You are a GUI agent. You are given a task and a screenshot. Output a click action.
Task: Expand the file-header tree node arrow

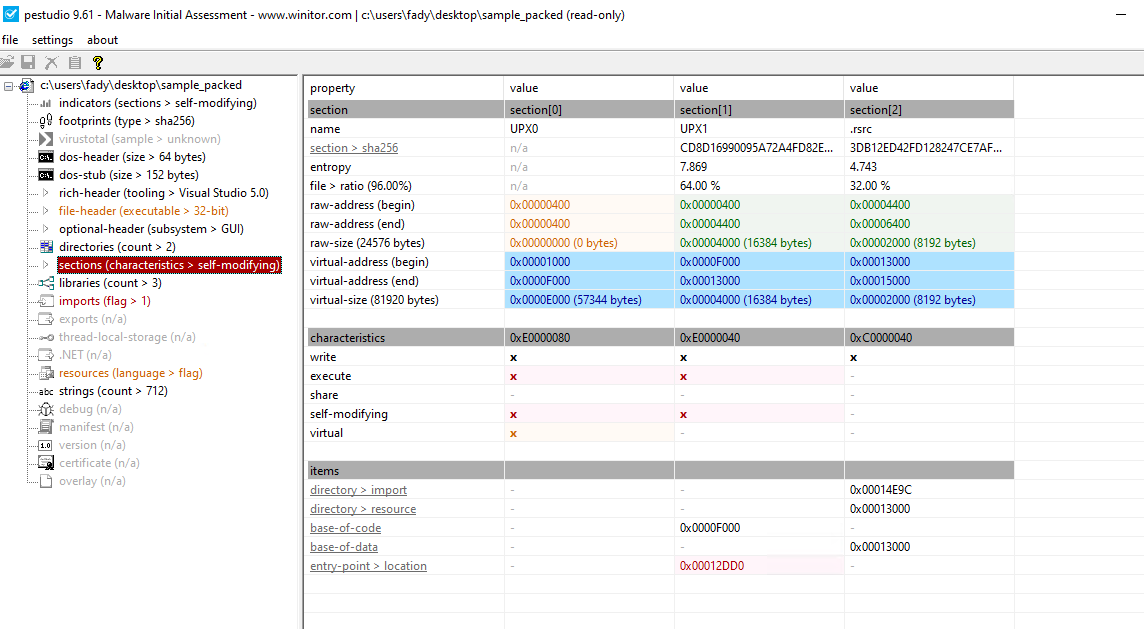click(x=45, y=211)
